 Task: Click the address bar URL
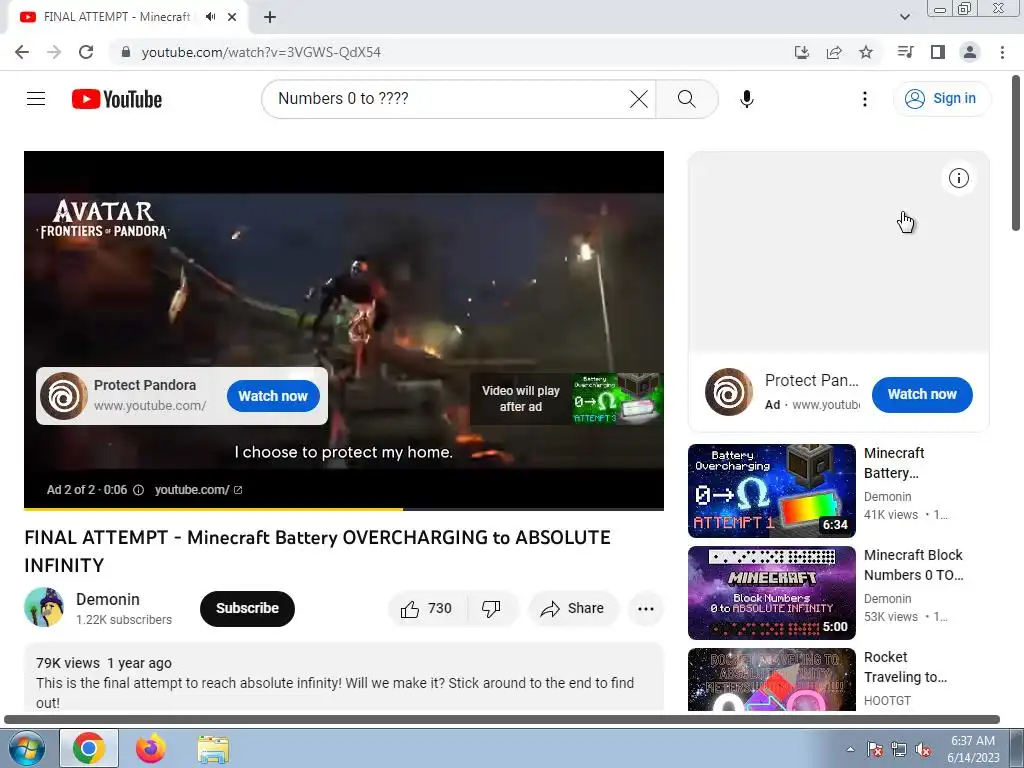coord(261,52)
